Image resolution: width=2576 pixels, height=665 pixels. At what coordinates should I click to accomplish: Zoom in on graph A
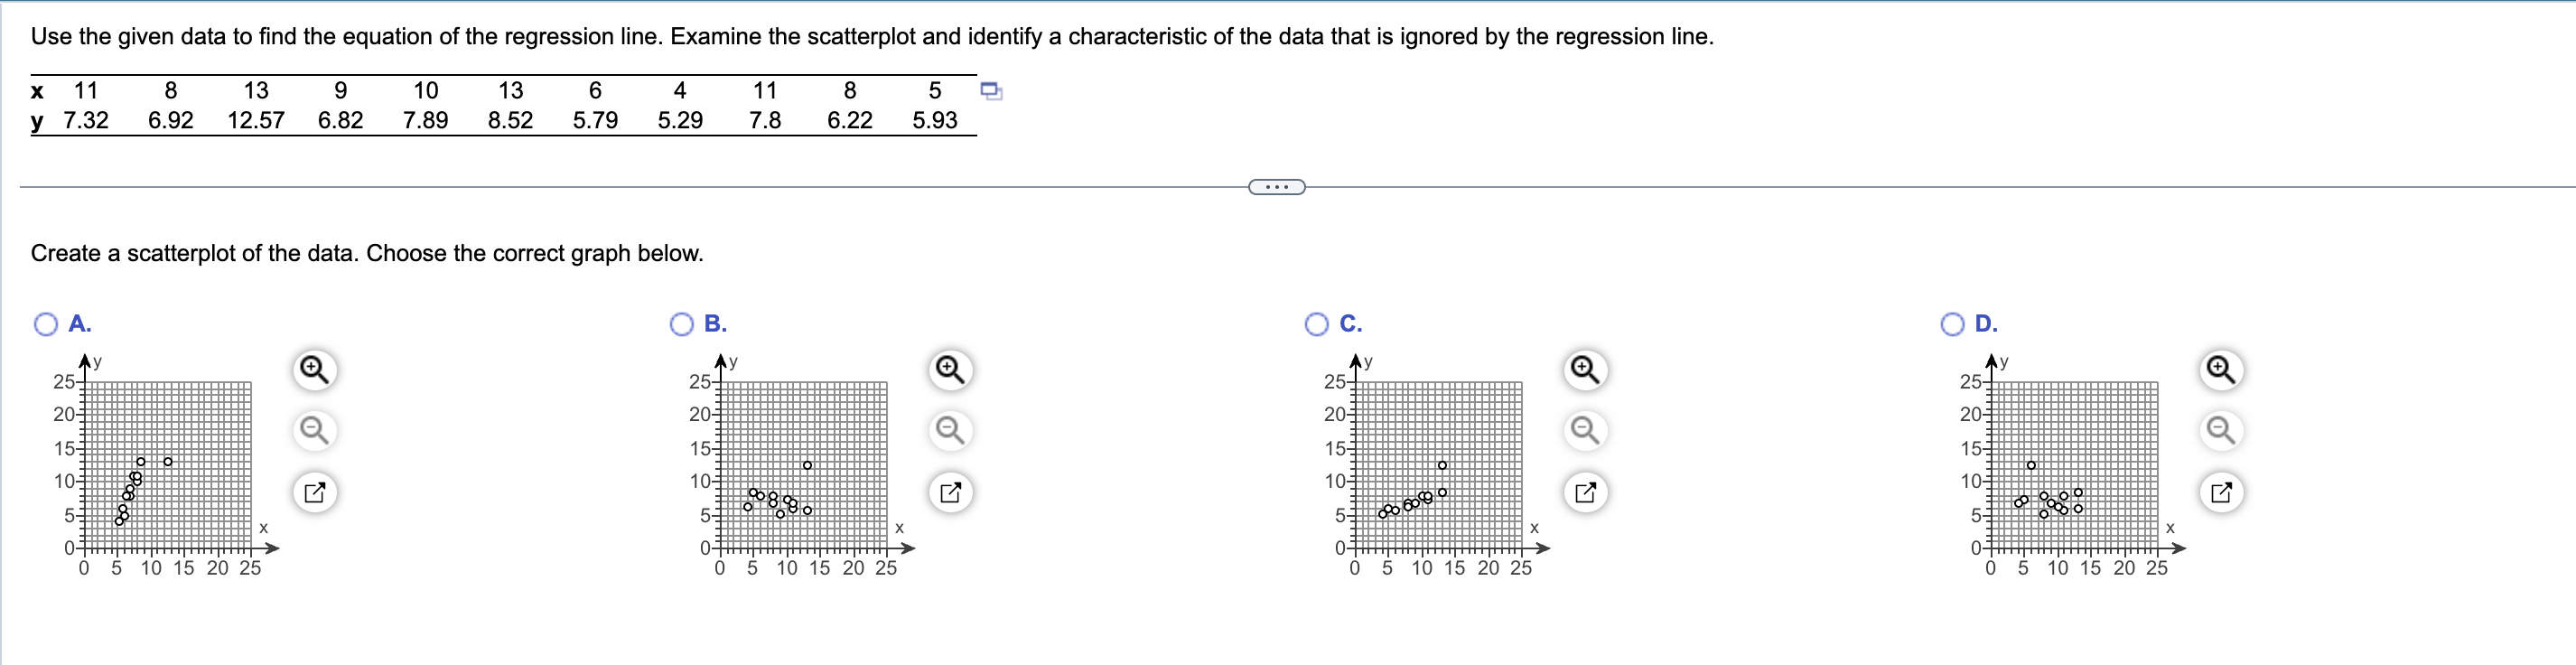[315, 370]
